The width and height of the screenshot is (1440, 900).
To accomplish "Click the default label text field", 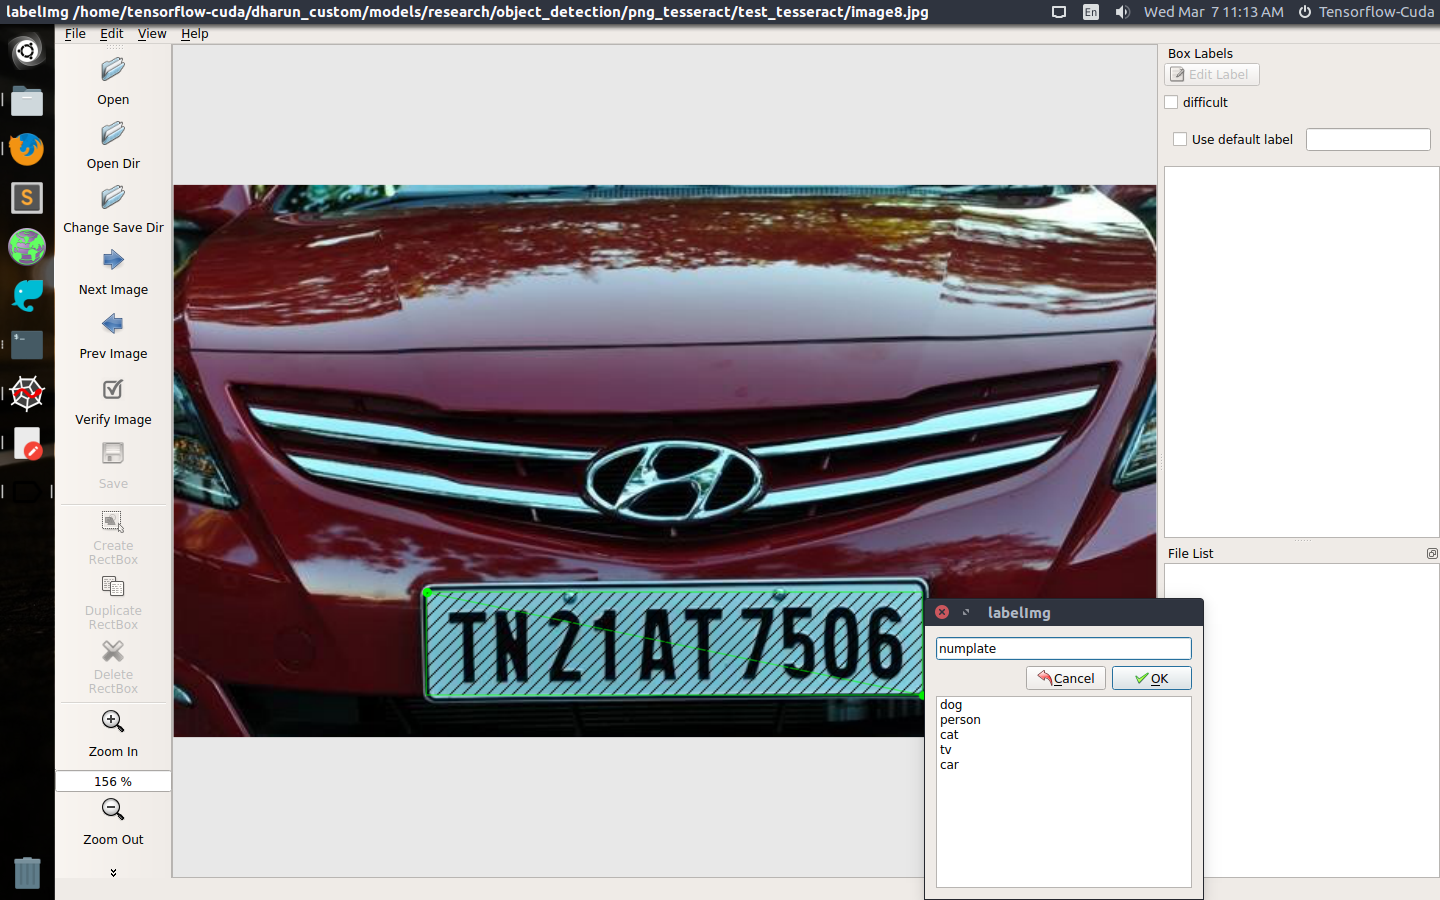I will tap(1368, 139).
